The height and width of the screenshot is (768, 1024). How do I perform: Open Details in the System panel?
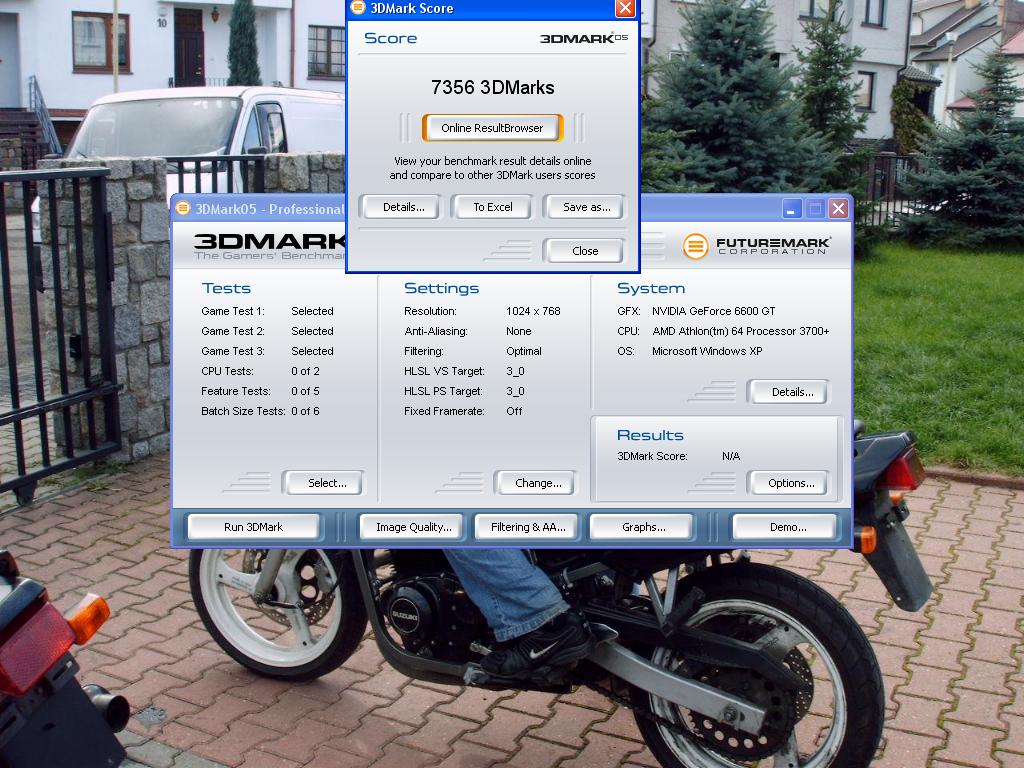pos(792,392)
